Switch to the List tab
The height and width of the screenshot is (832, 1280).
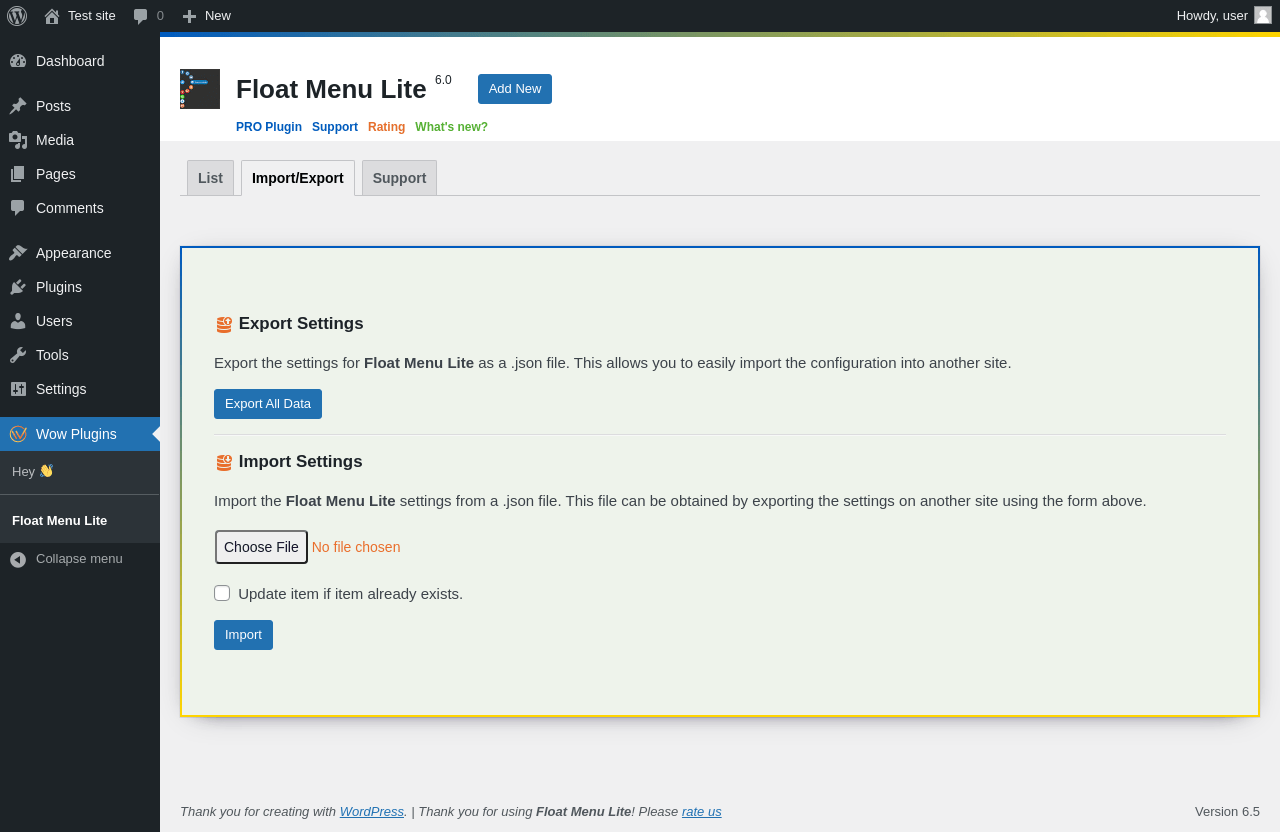click(210, 178)
